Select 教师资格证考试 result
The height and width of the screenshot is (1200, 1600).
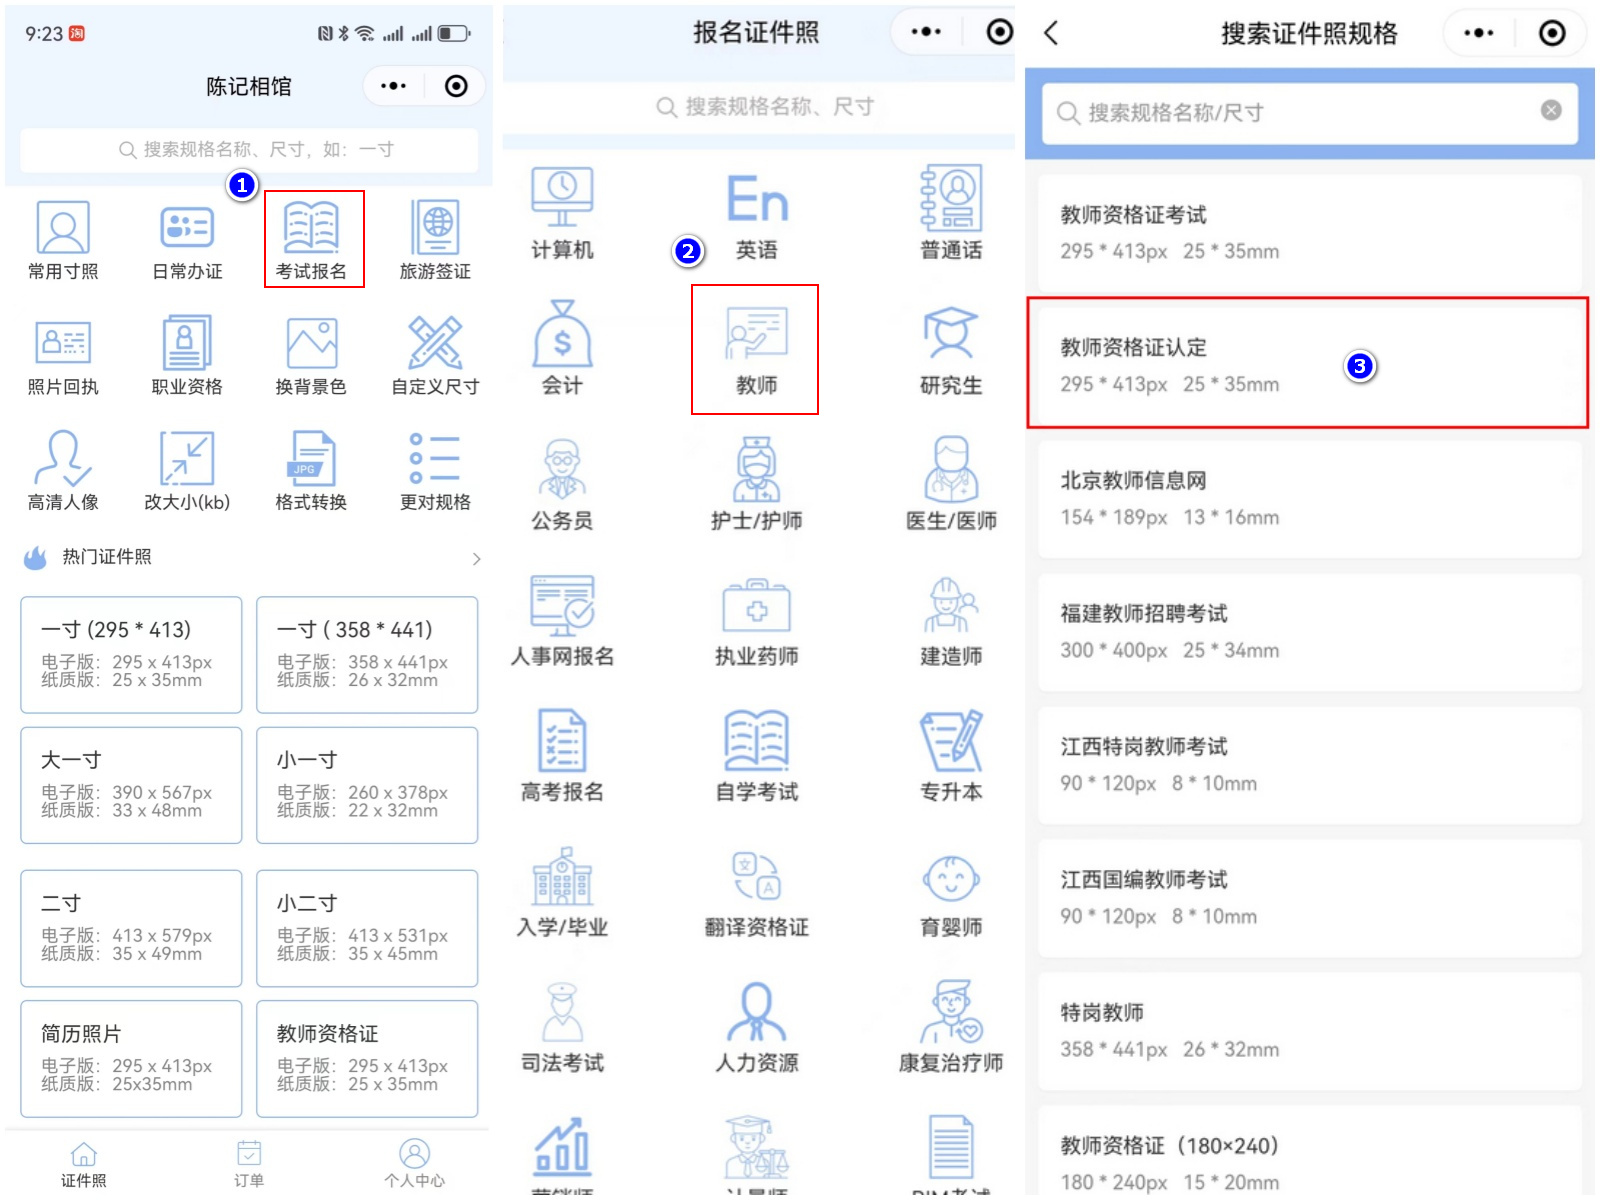coord(1310,233)
